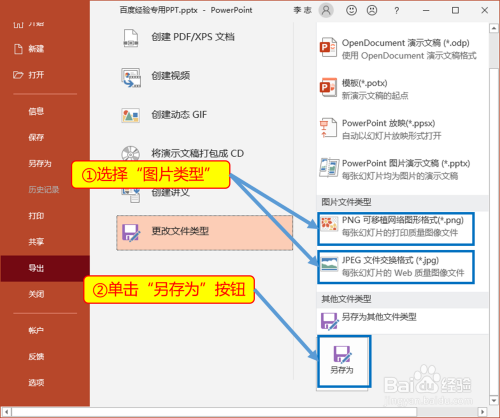Select 模板(*.potx) file type
Viewport: 500px width, 418px height.
click(402, 89)
